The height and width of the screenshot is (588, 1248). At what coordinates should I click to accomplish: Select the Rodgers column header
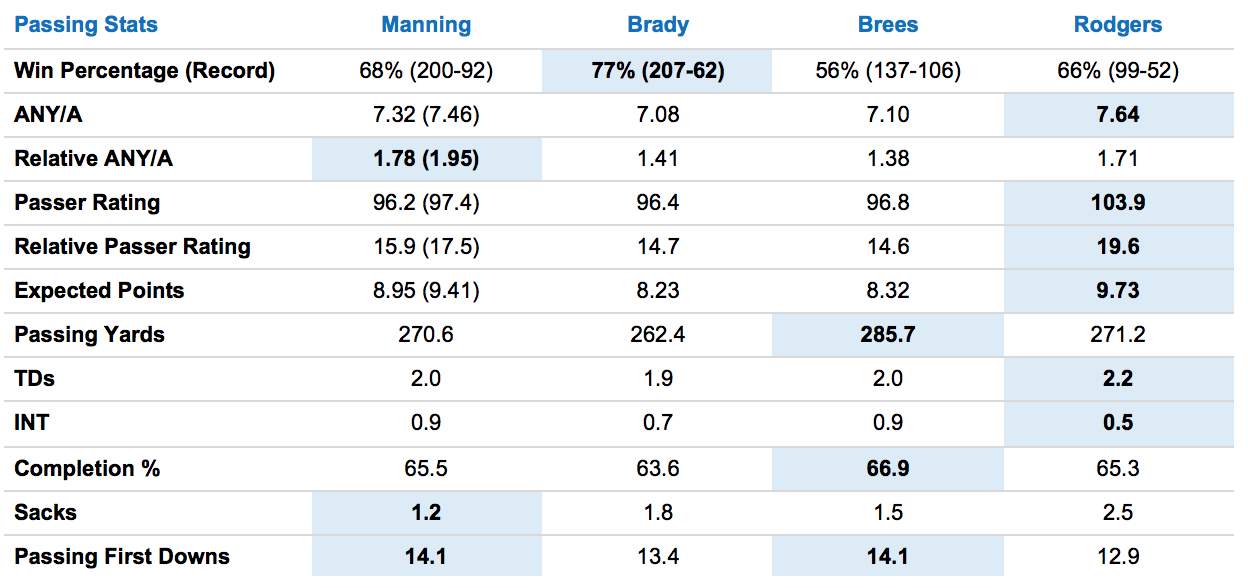click(1118, 25)
